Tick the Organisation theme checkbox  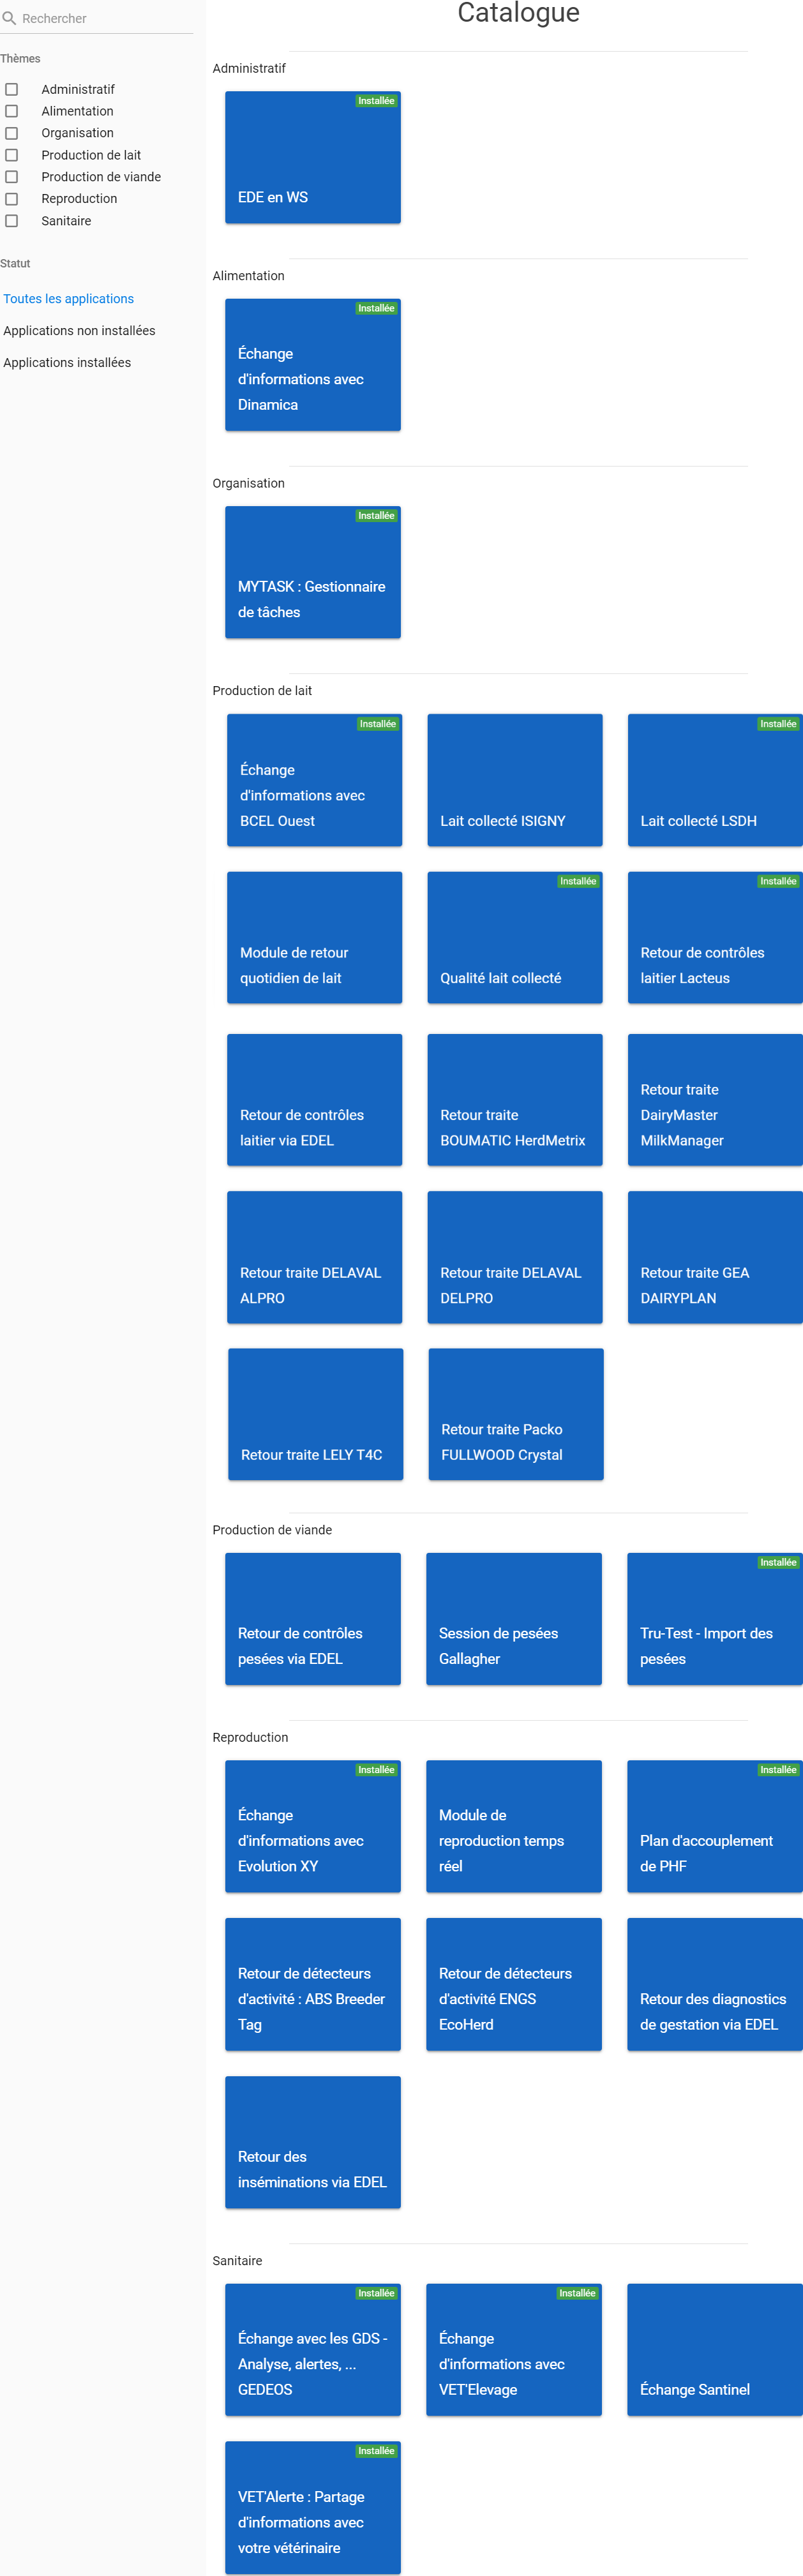coord(12,133)
